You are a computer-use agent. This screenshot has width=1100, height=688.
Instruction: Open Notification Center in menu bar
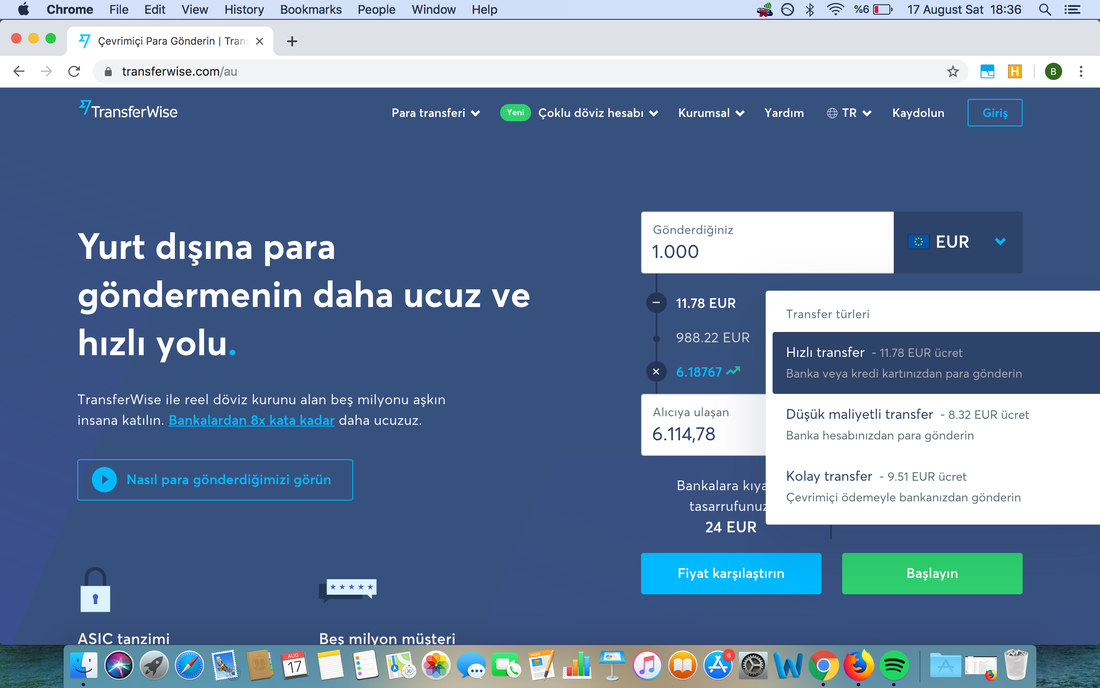point(1073,10)
